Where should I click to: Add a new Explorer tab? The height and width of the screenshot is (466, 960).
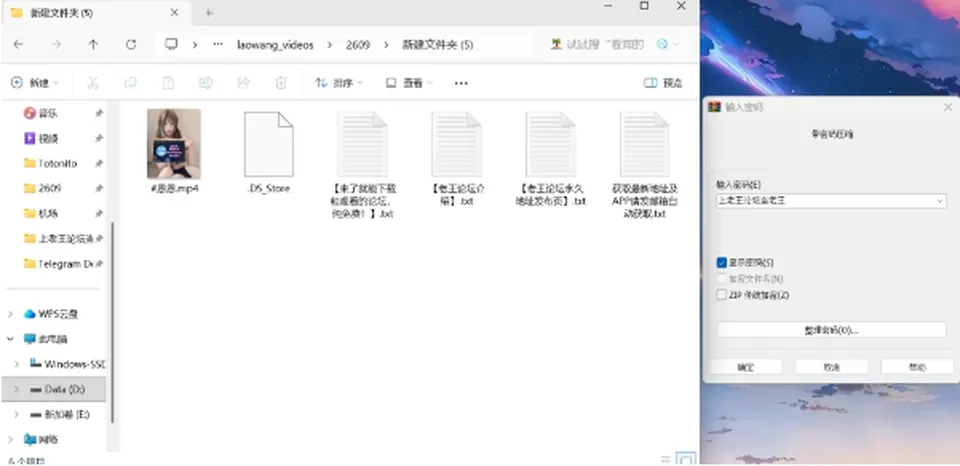(x=209, y=13)
